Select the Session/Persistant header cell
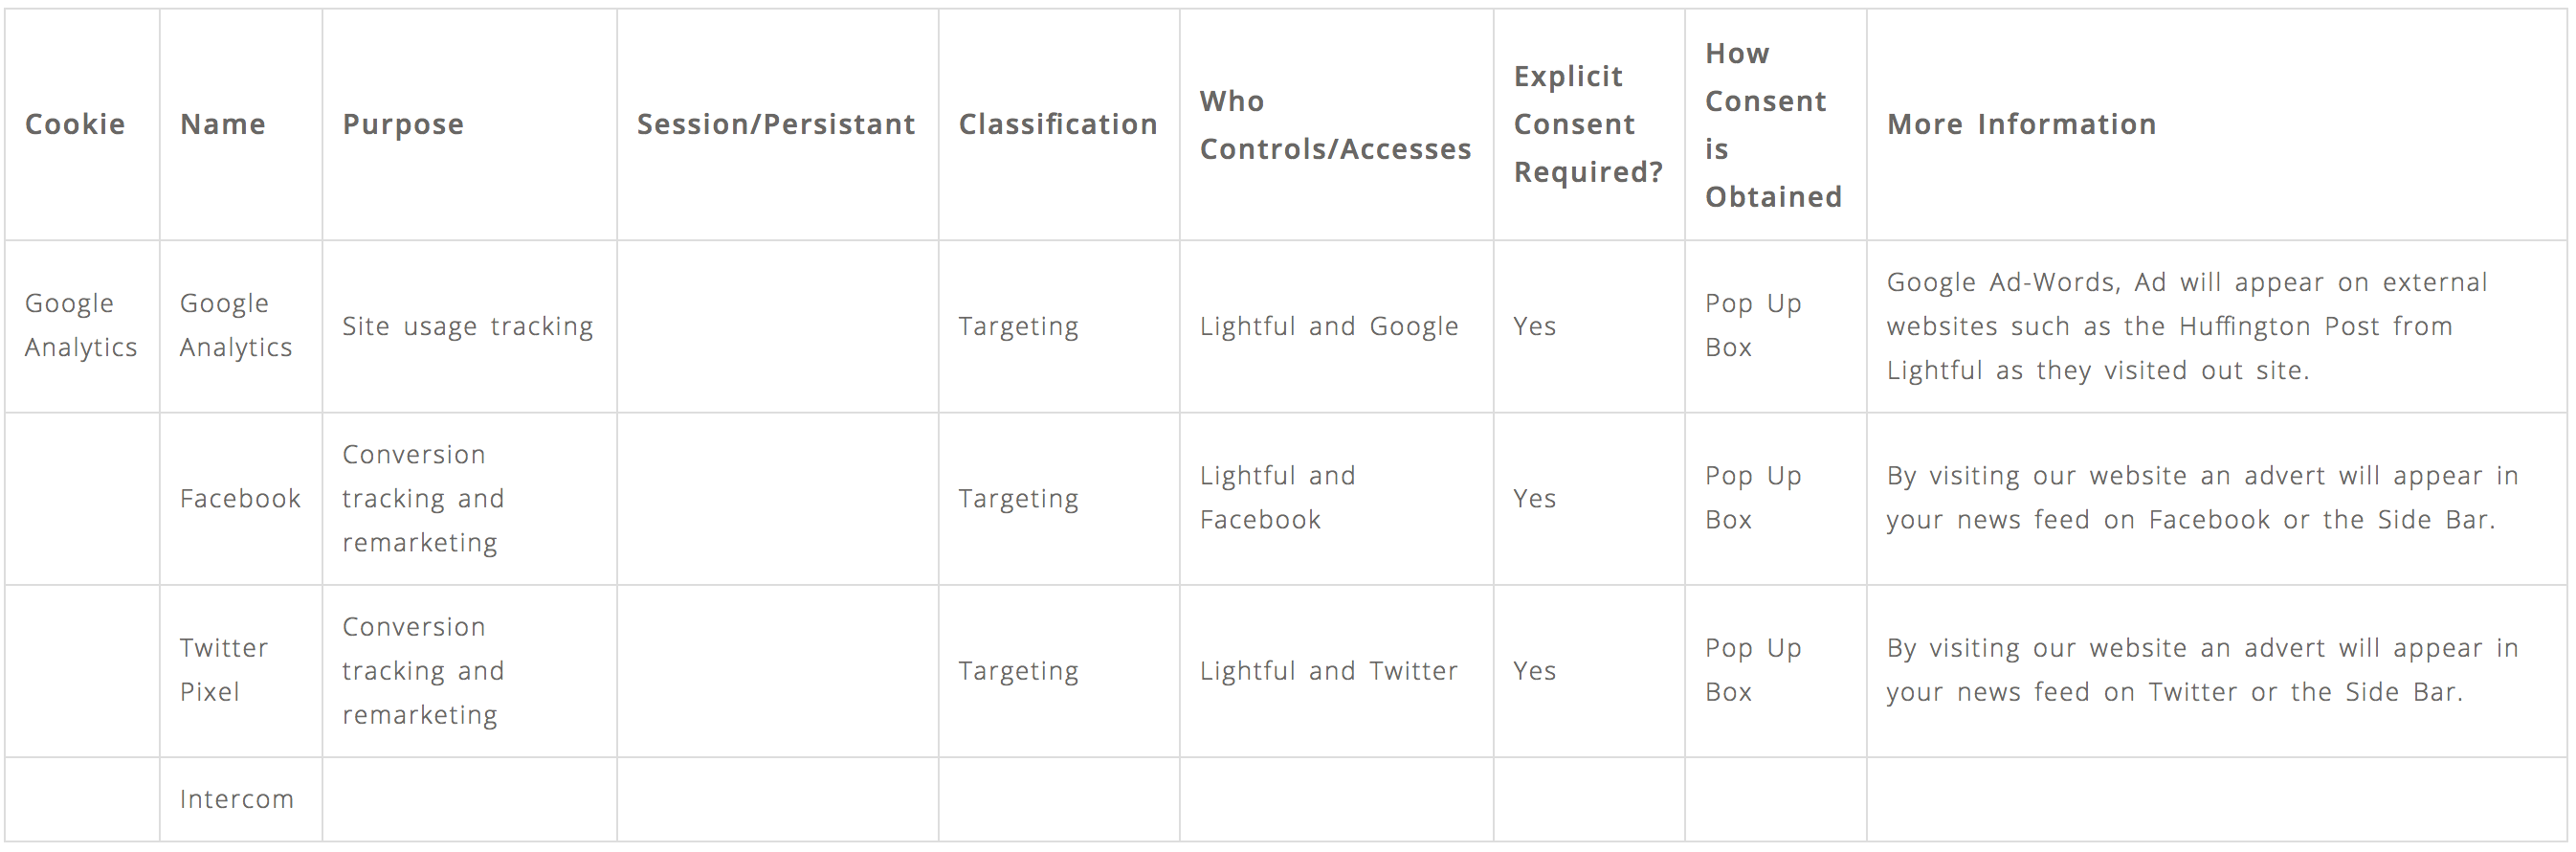Screen dimensions: 2576x852 [776, 124]
